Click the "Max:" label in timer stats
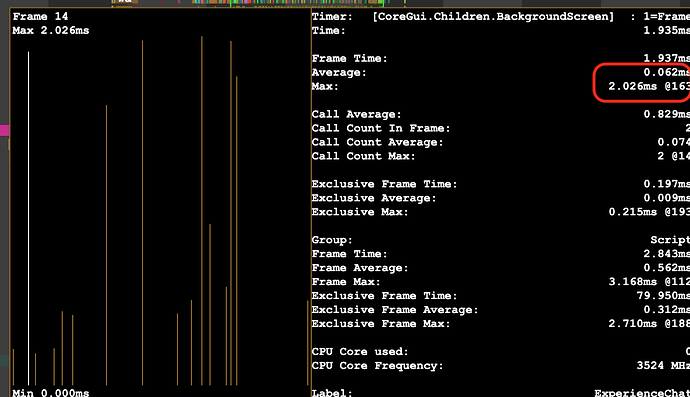The image size is (690, 397). click(325, 87)
